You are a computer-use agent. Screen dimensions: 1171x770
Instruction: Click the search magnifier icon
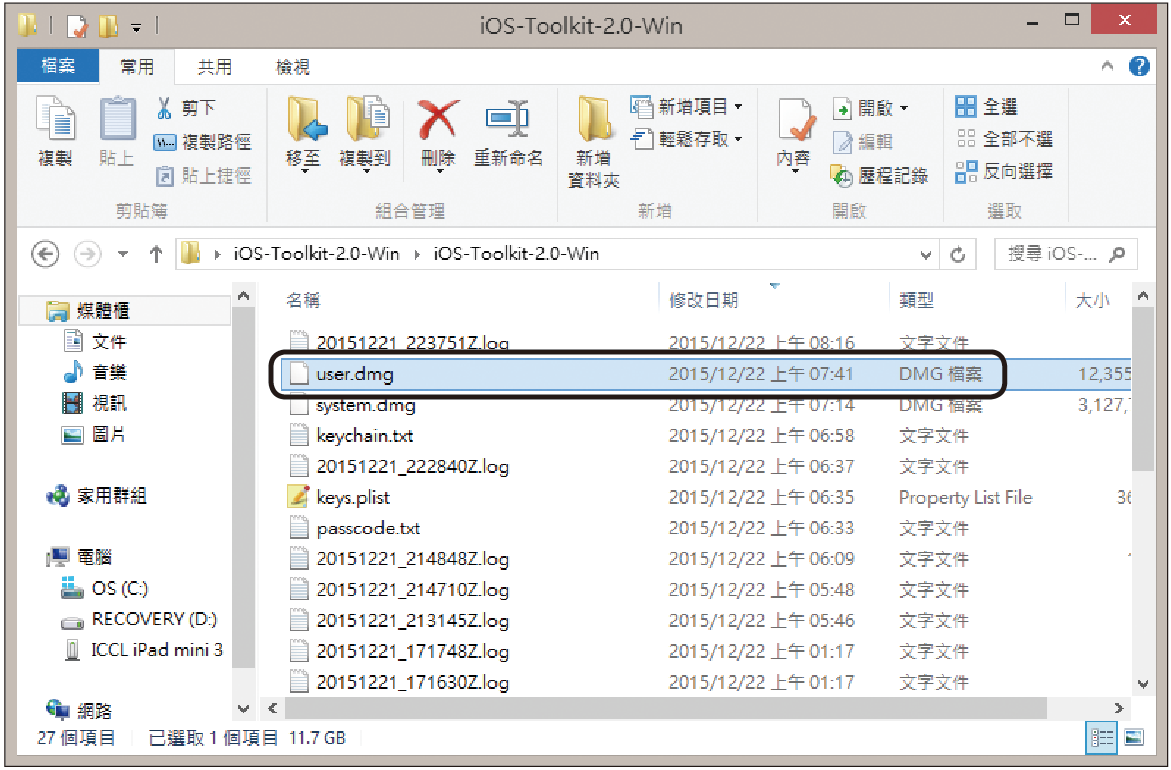coord(1117,255)
